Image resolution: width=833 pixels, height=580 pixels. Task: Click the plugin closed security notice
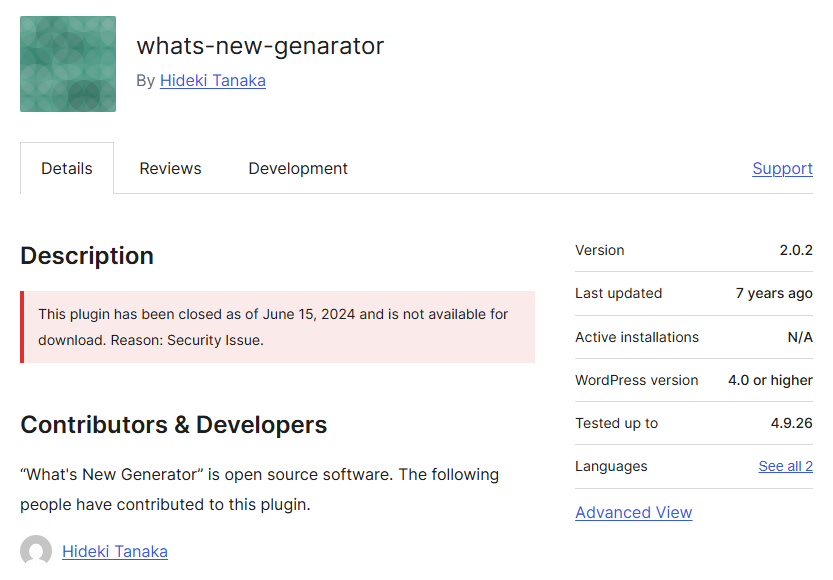pyautogui.click(x=277, y=327)
